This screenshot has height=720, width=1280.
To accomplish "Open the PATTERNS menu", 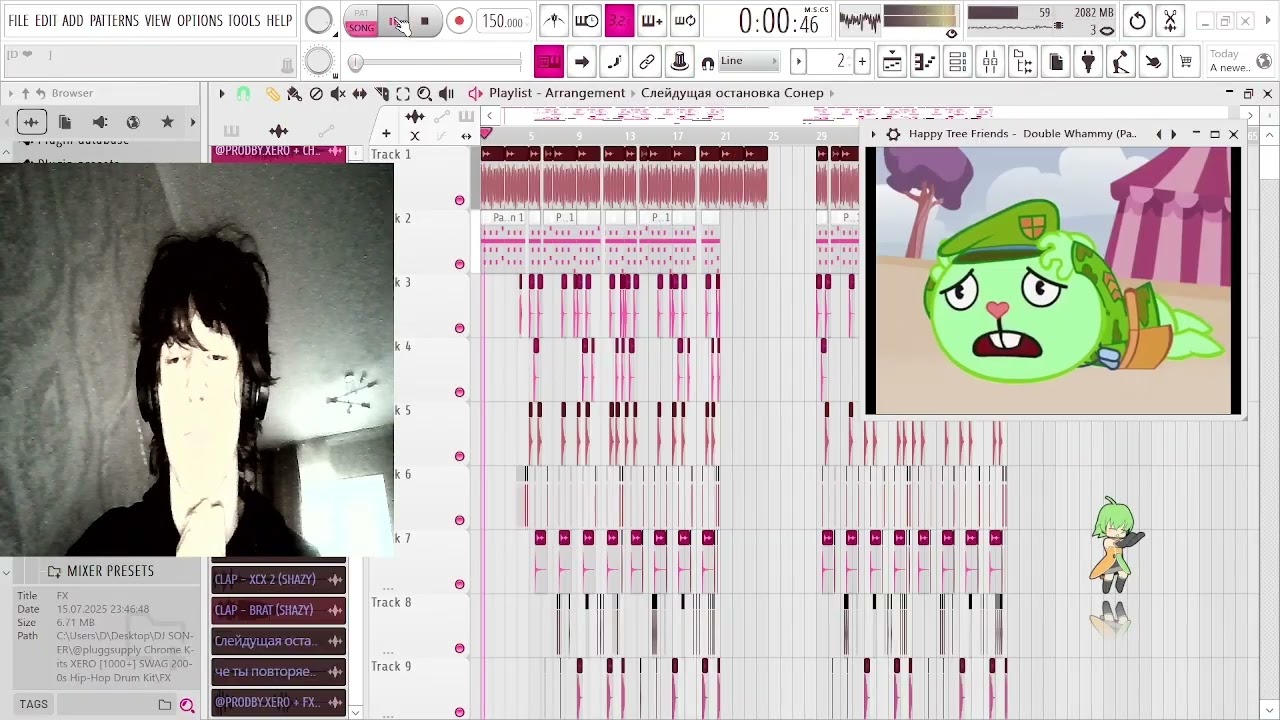I will (114, 20).
